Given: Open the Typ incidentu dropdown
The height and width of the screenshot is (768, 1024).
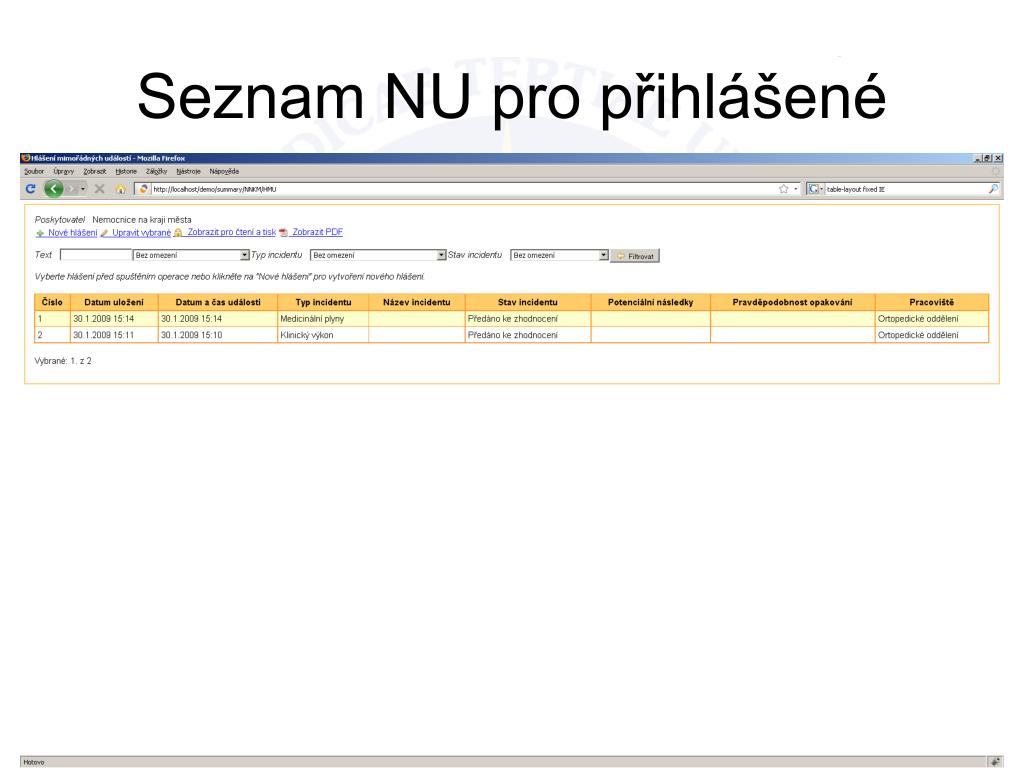Looking at the screenshot, I should 378,255.
